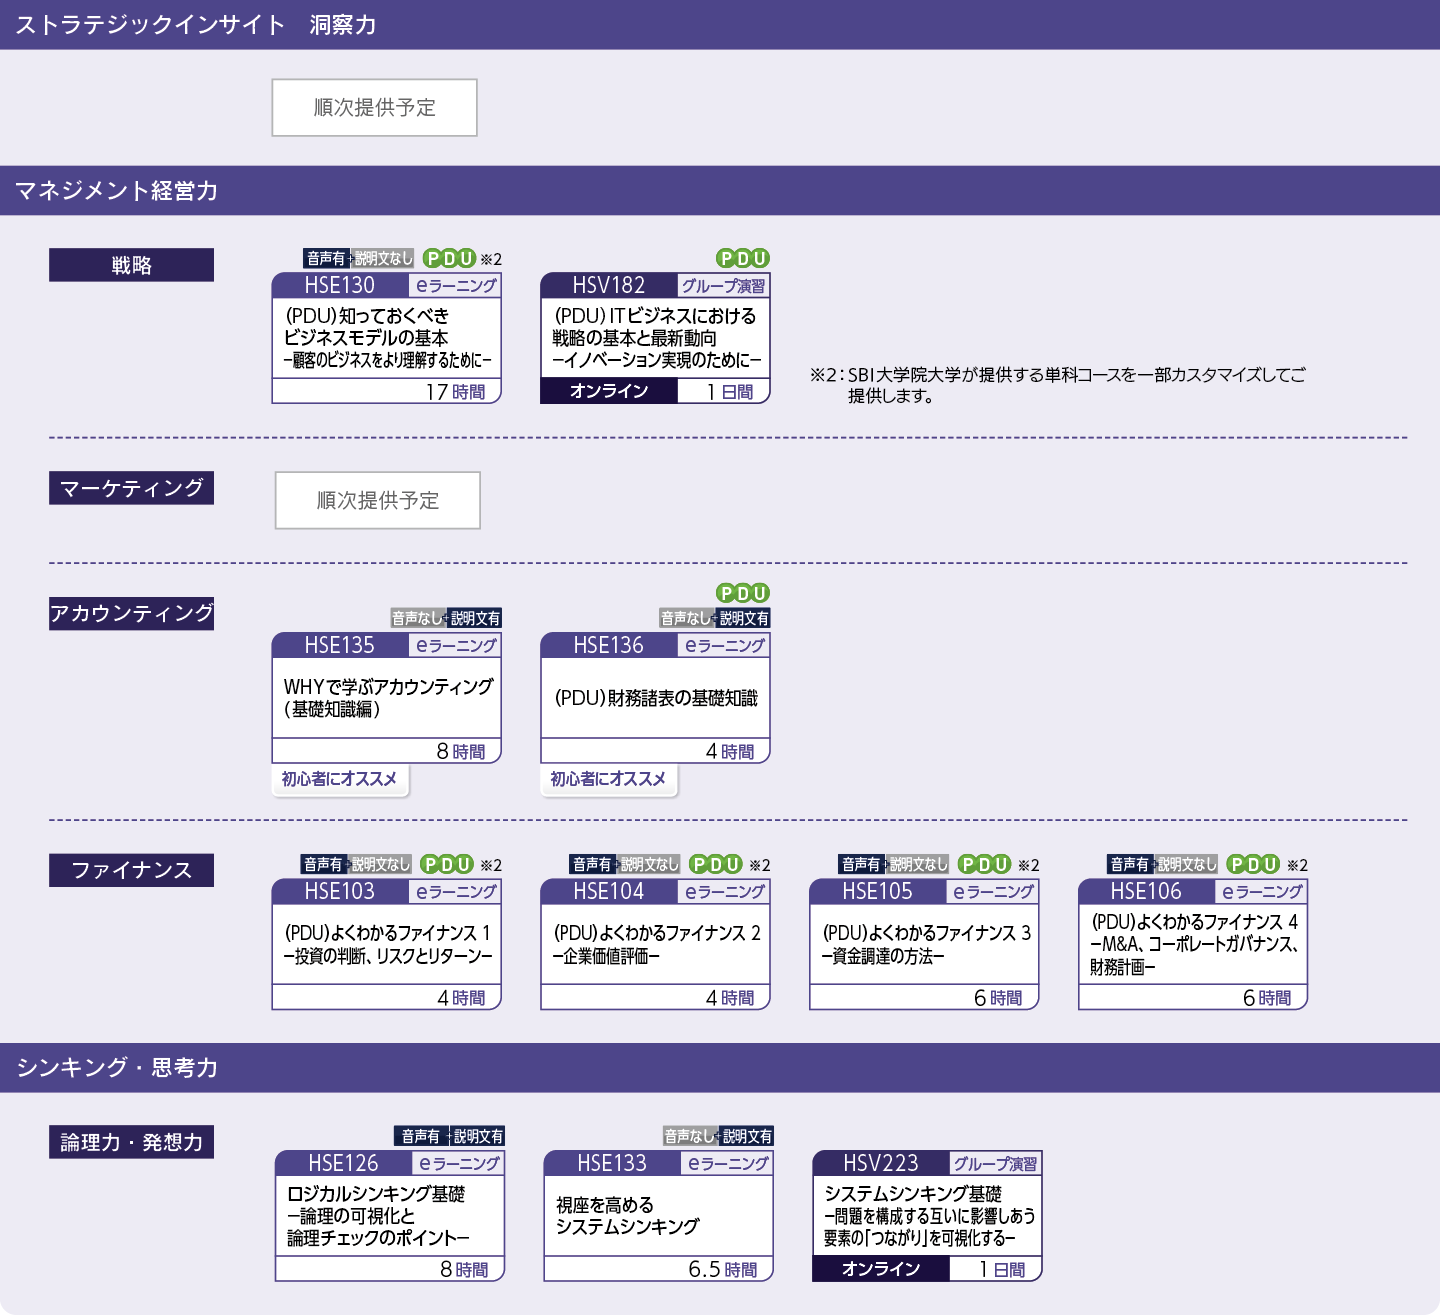
Task: Click the ※2 SBI大学院大学 footnote text
Action: (1058, 385)
